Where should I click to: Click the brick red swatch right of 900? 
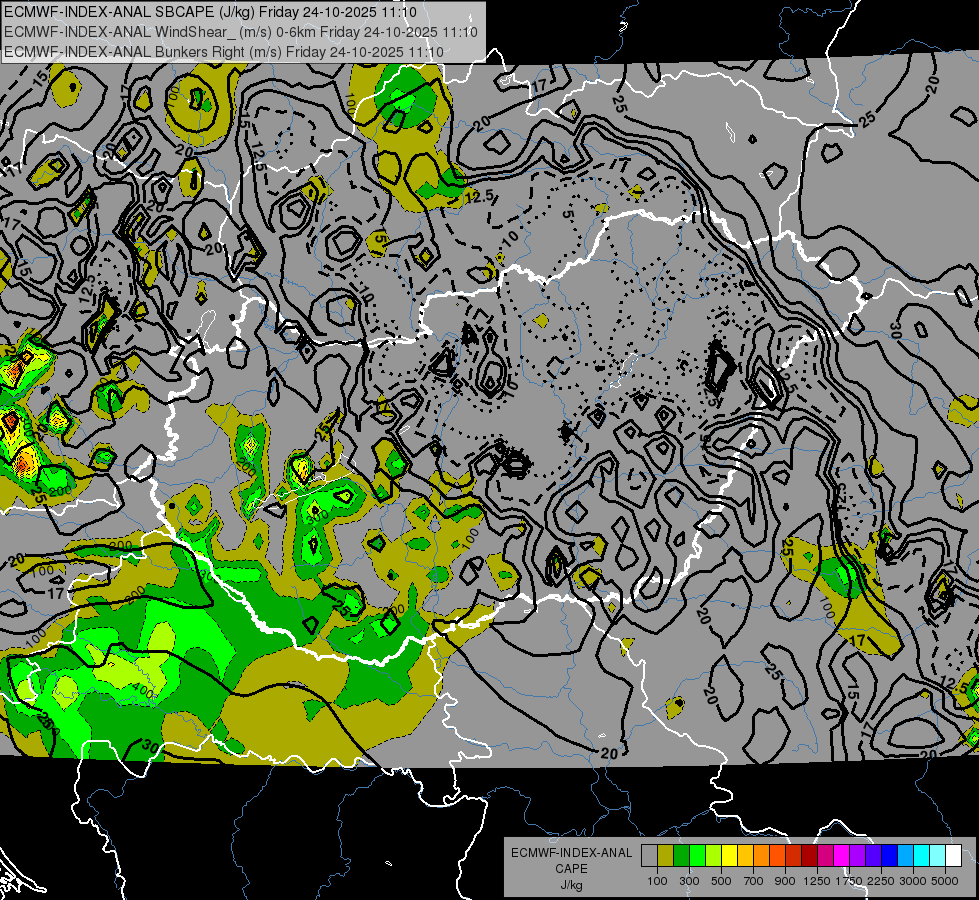(x=793, y=856)
